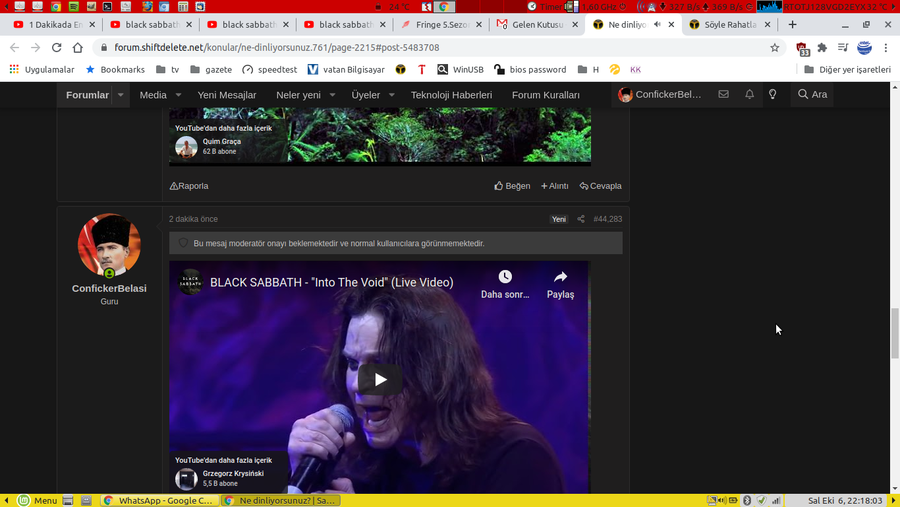Open the media control playlist icon

(843, 48)
